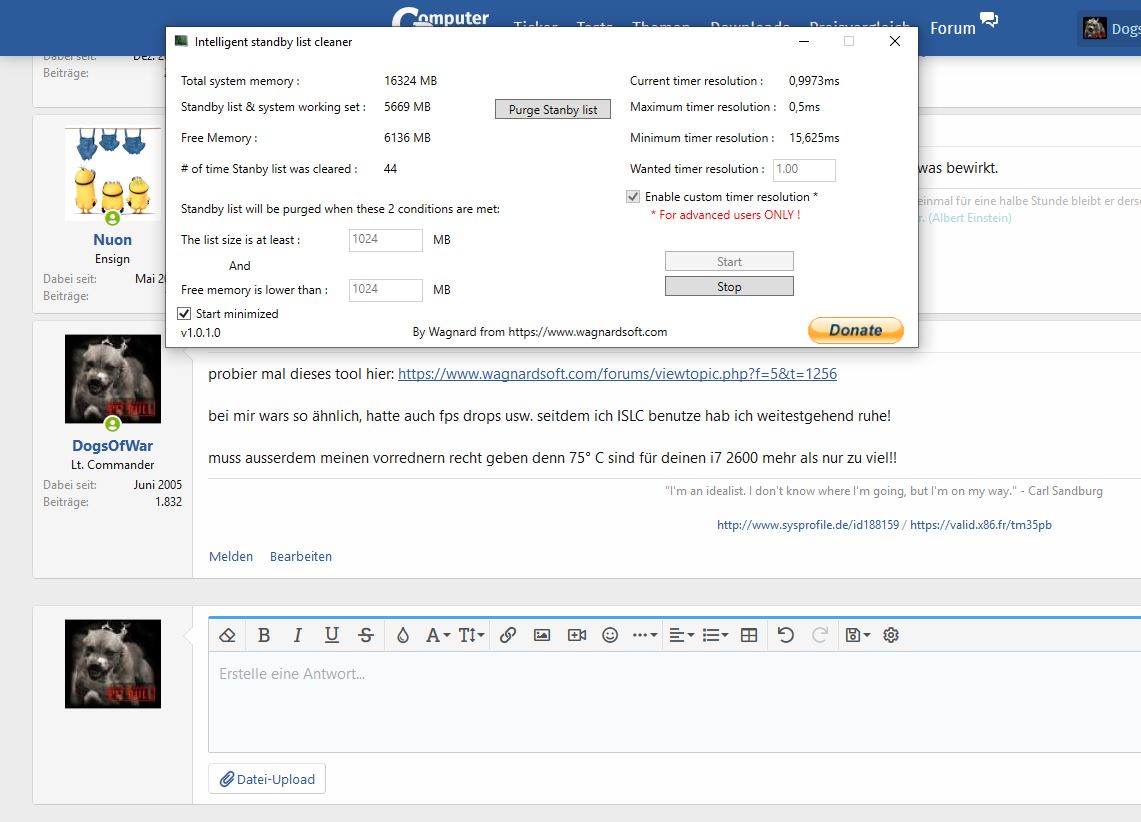The width and height of the screenshot is (1141, 822).
Task: Open the font family dropdown
Action: (x=438, y=635)
